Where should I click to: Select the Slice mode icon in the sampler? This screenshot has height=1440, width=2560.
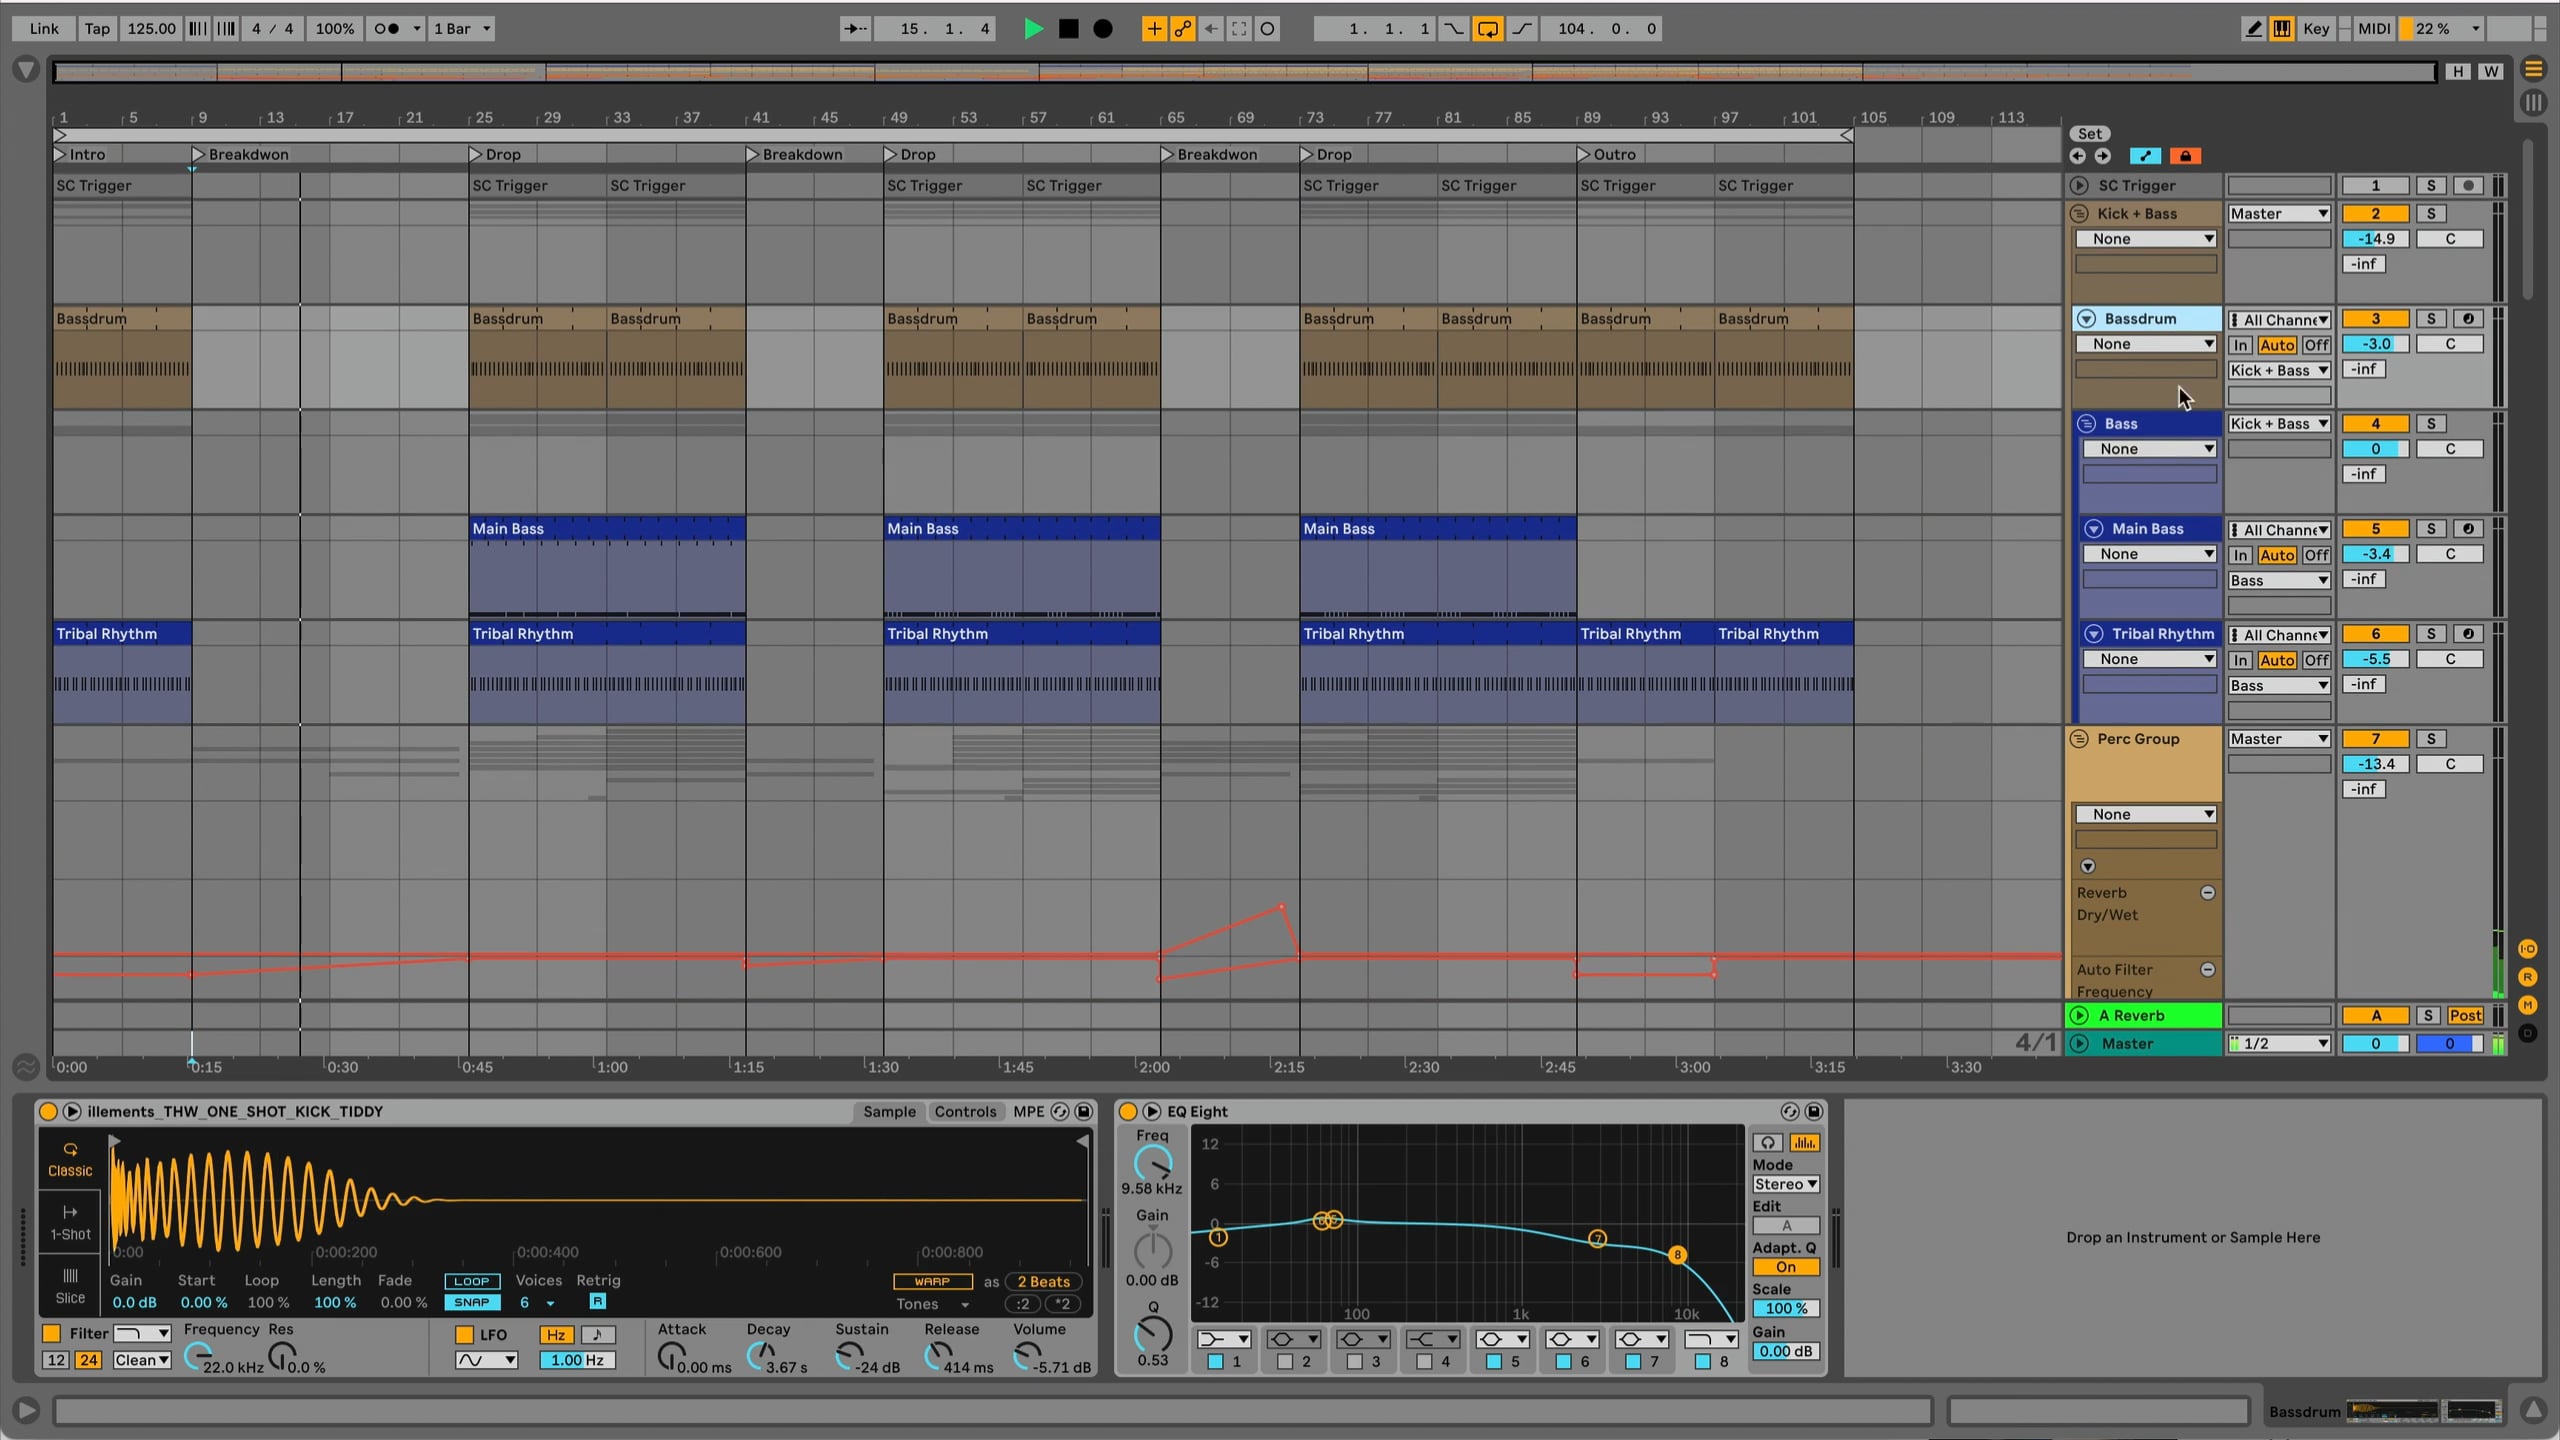[x=69, y=1285]
